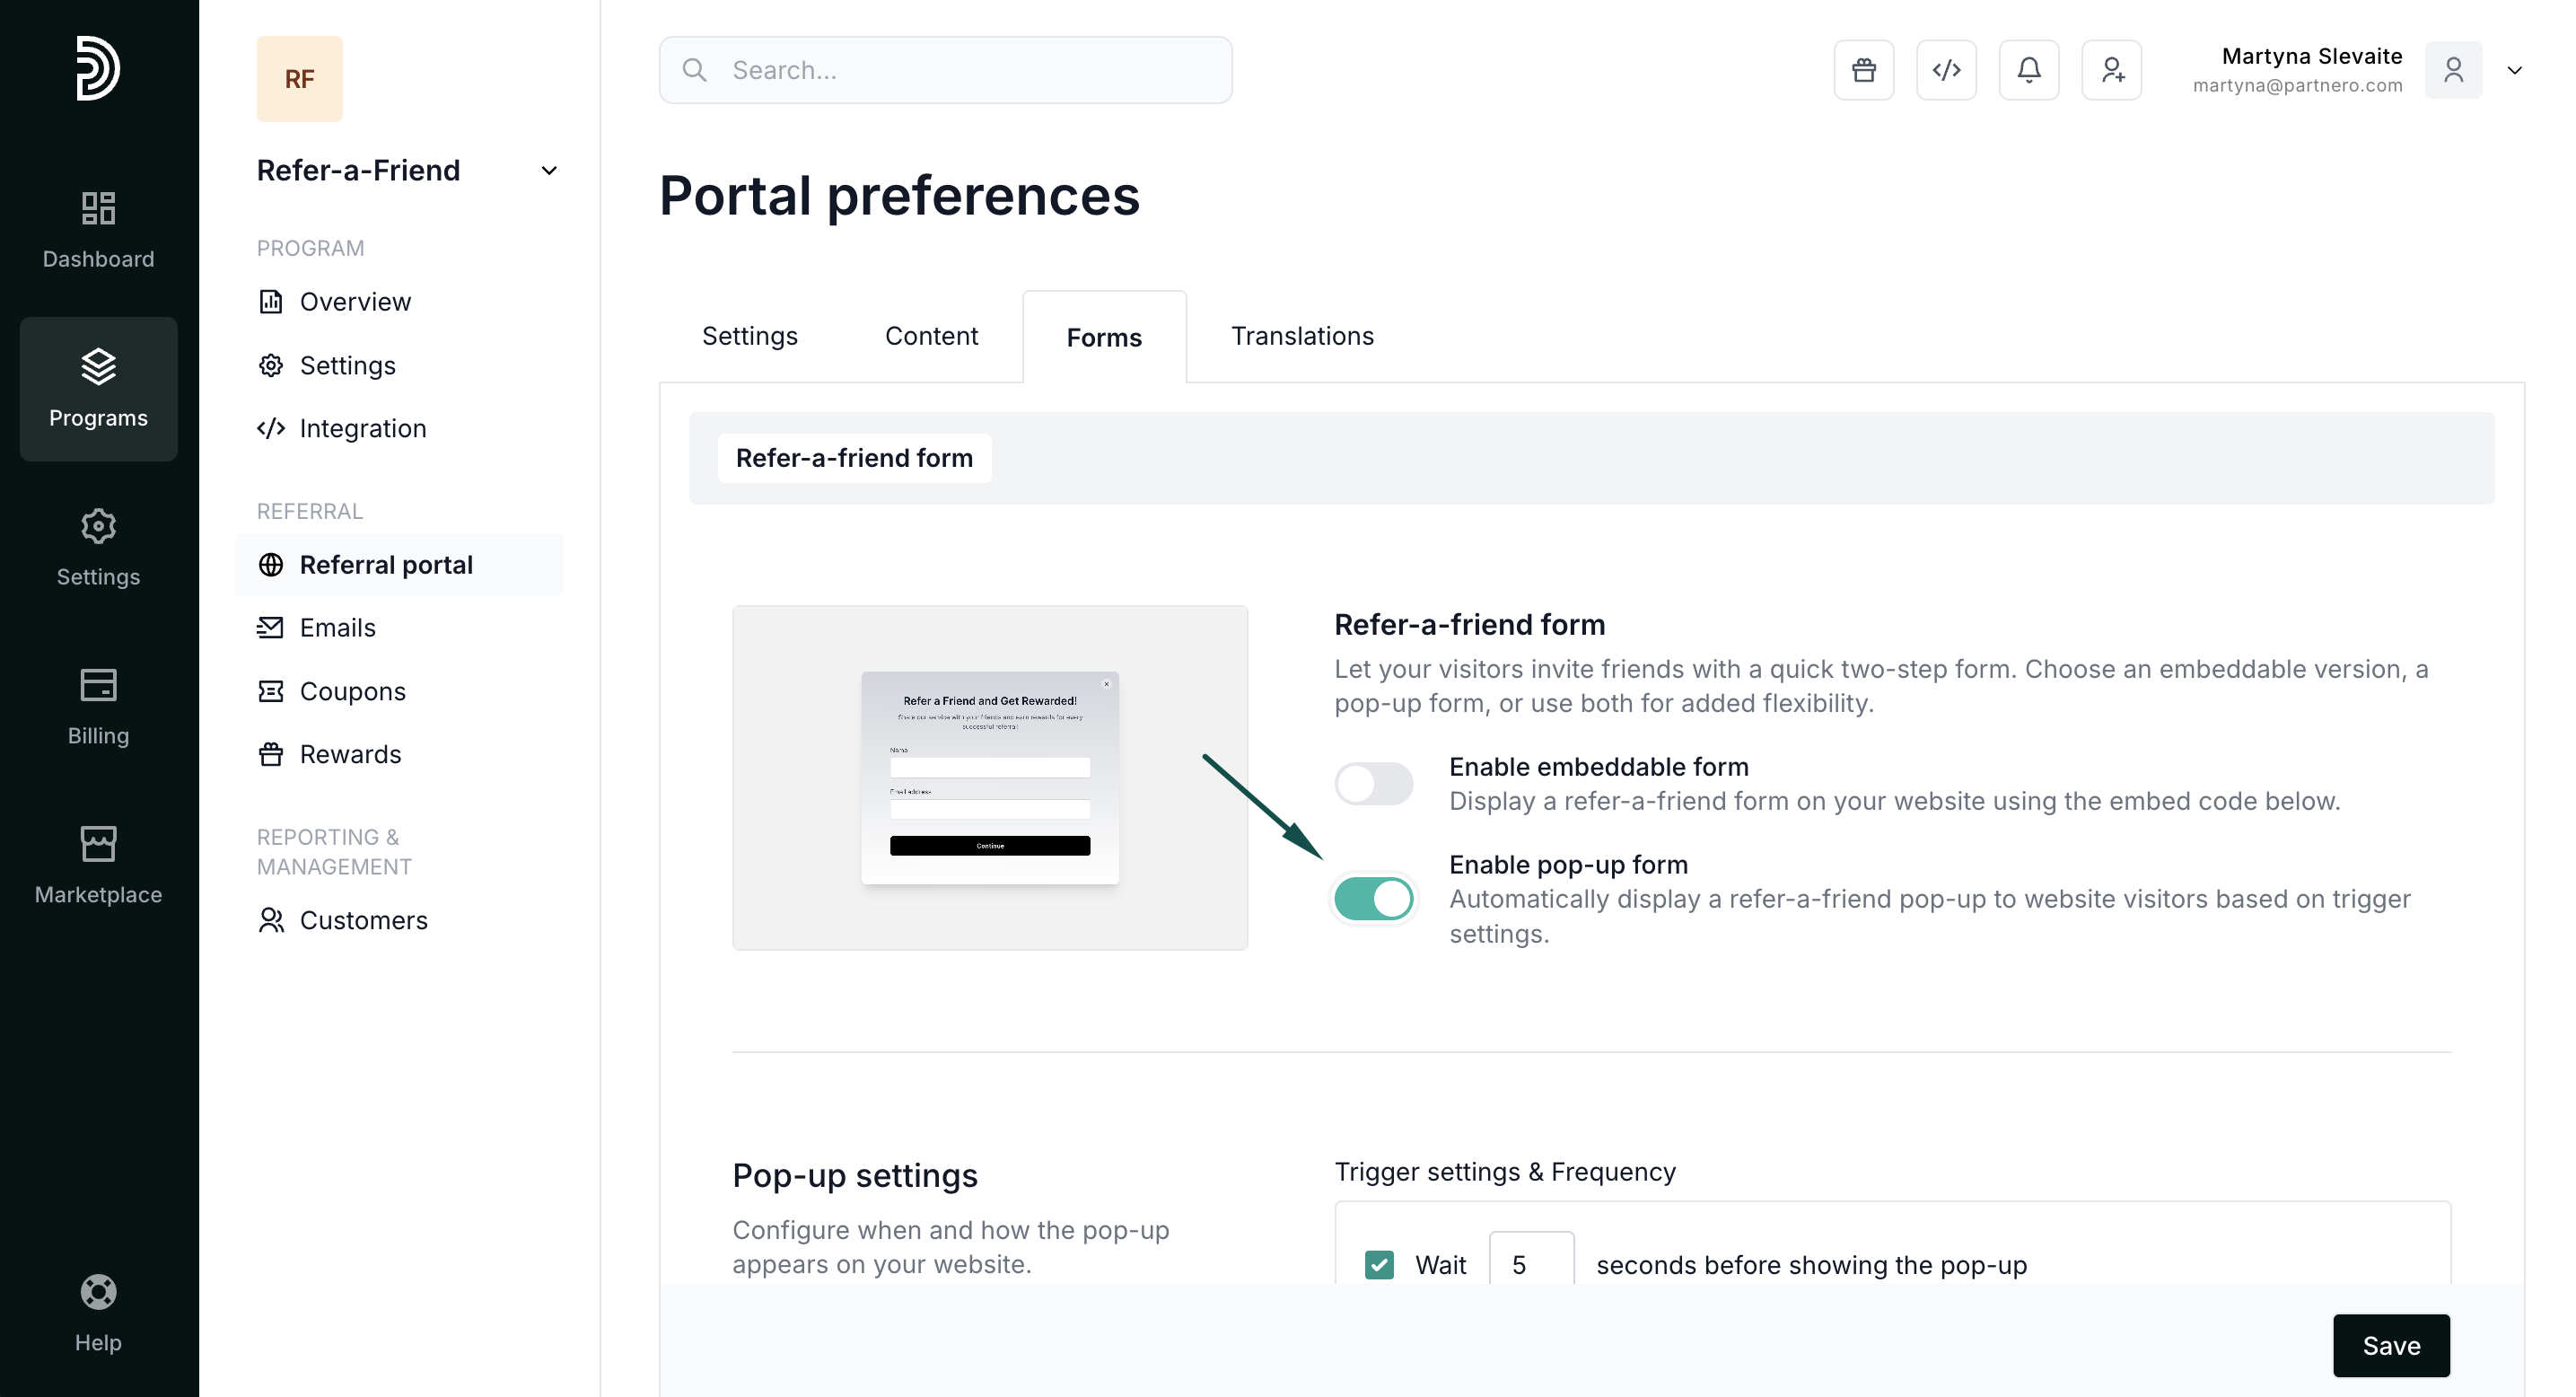Viewport: 2576px width, 1397px height.
Task: Open Marketplace from the left sidebar
Action: pos(98,865)
